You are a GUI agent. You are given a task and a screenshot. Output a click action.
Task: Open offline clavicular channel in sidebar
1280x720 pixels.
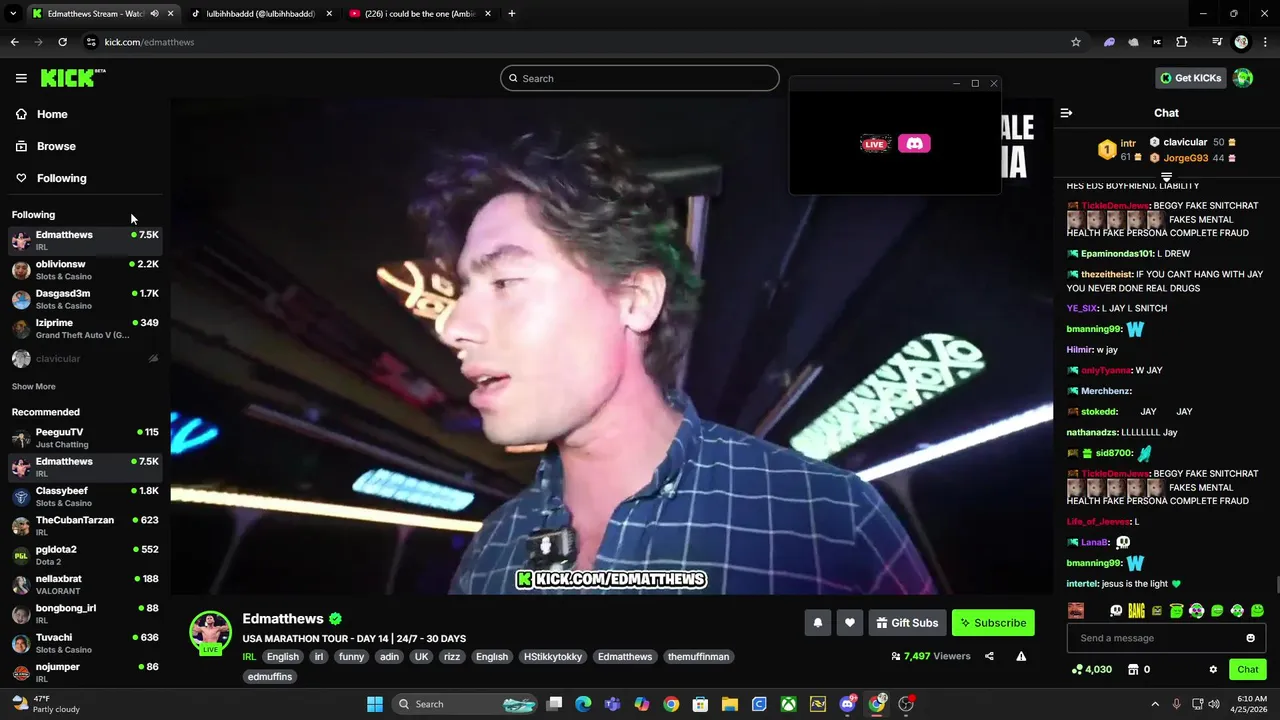click(85, 358)
